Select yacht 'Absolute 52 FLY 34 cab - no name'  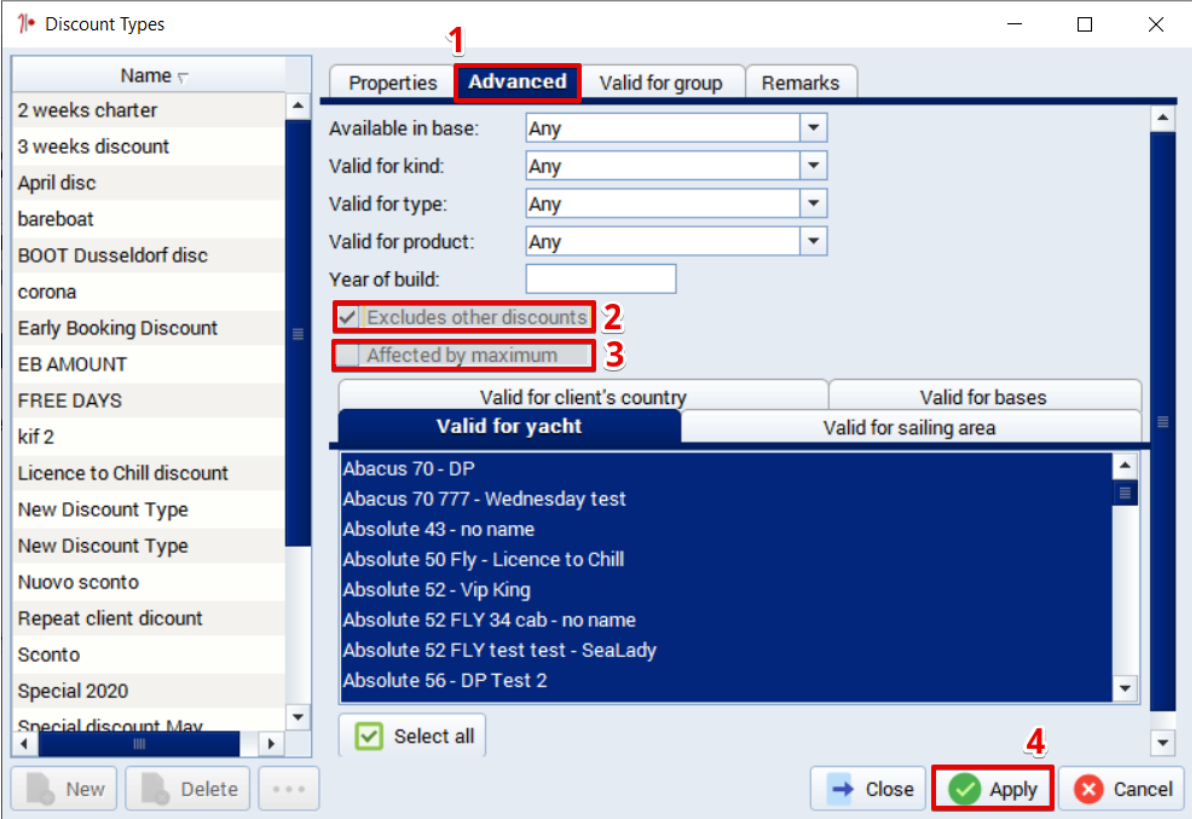(727, 621)
